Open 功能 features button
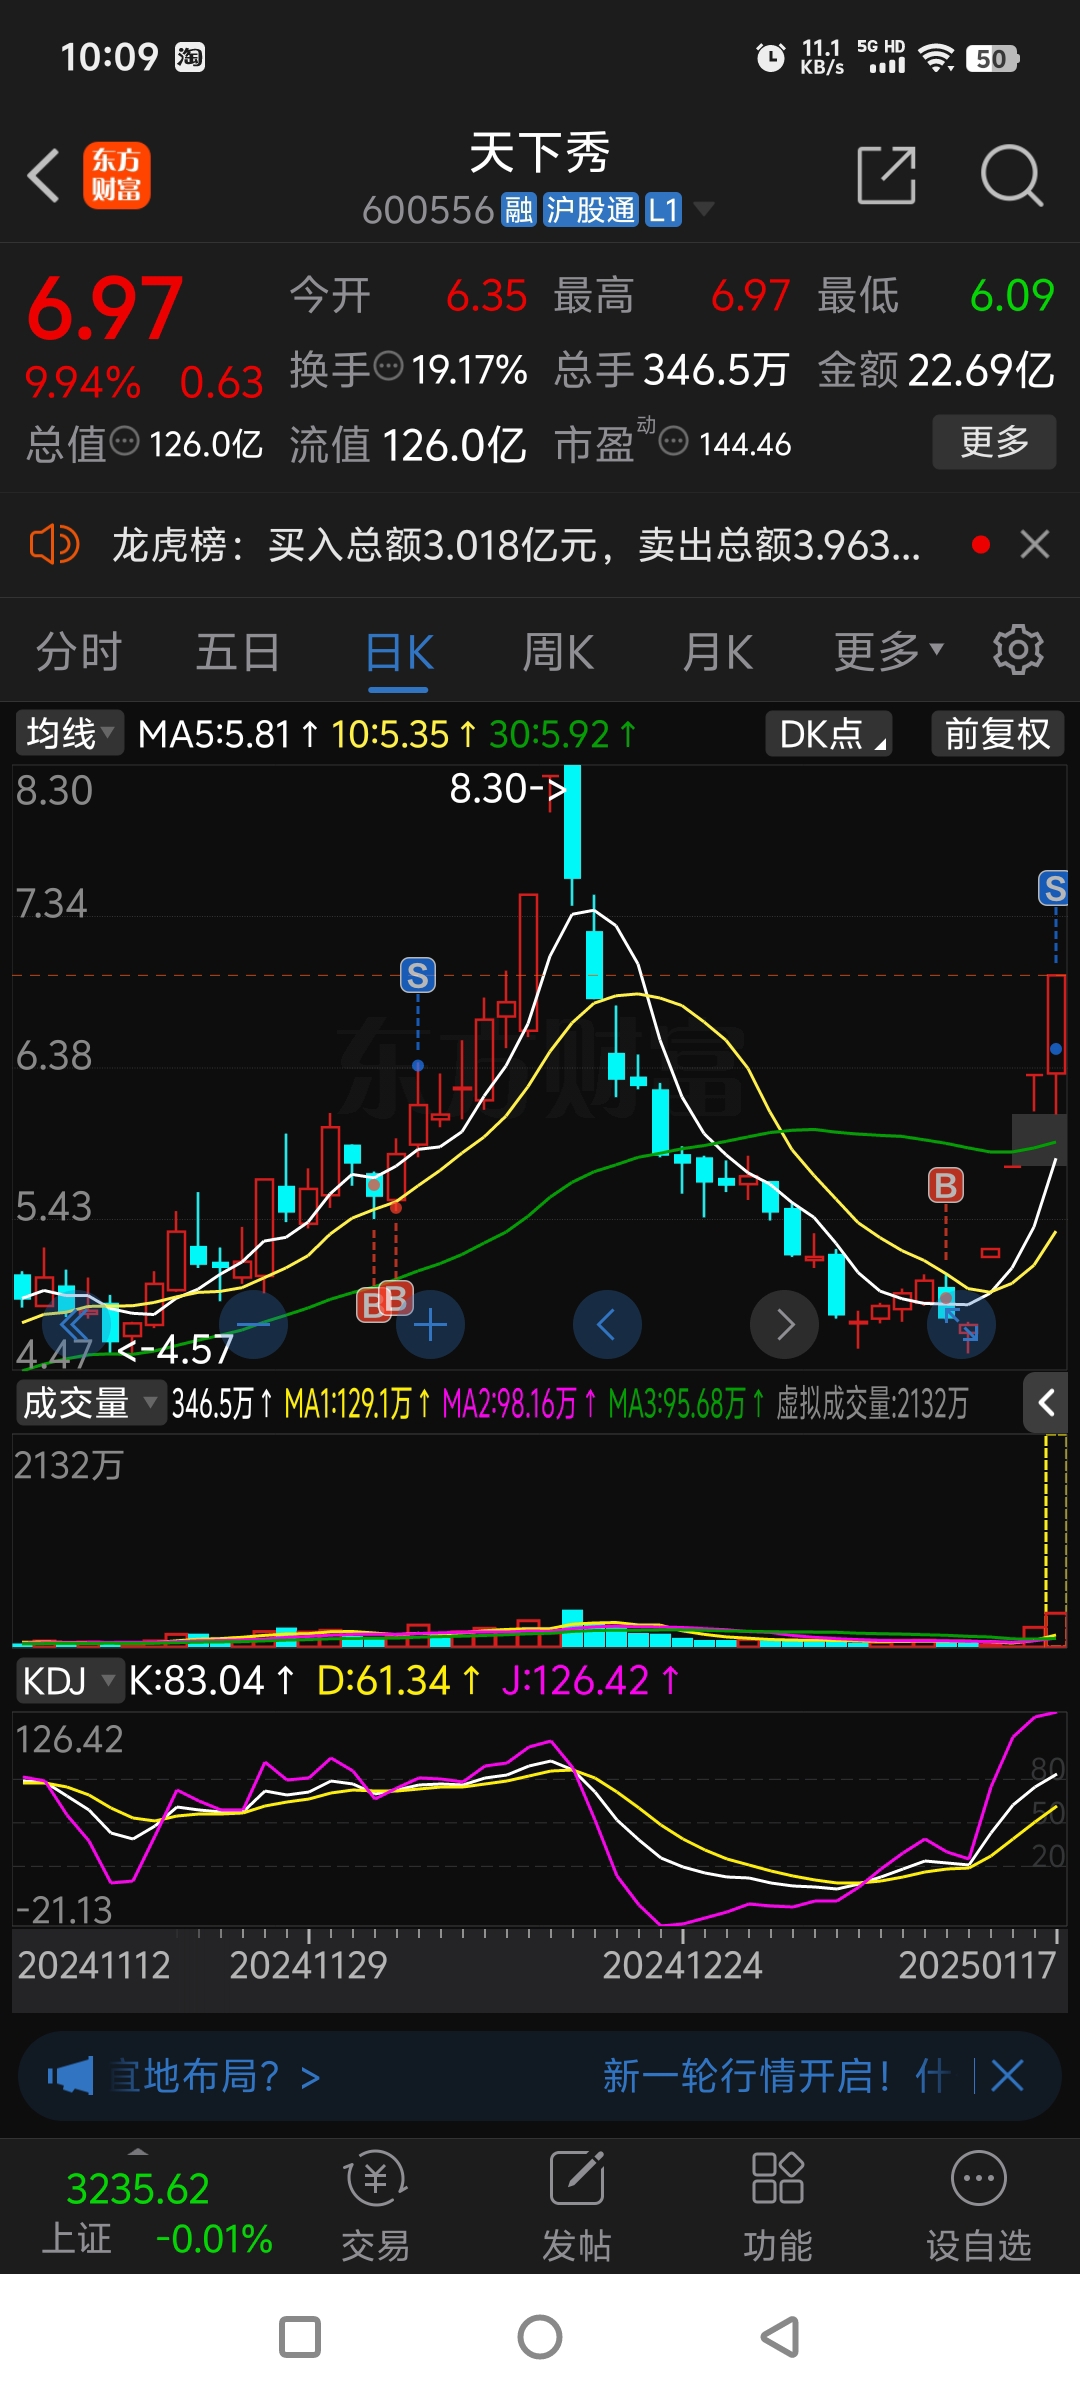 [777, 2207]
